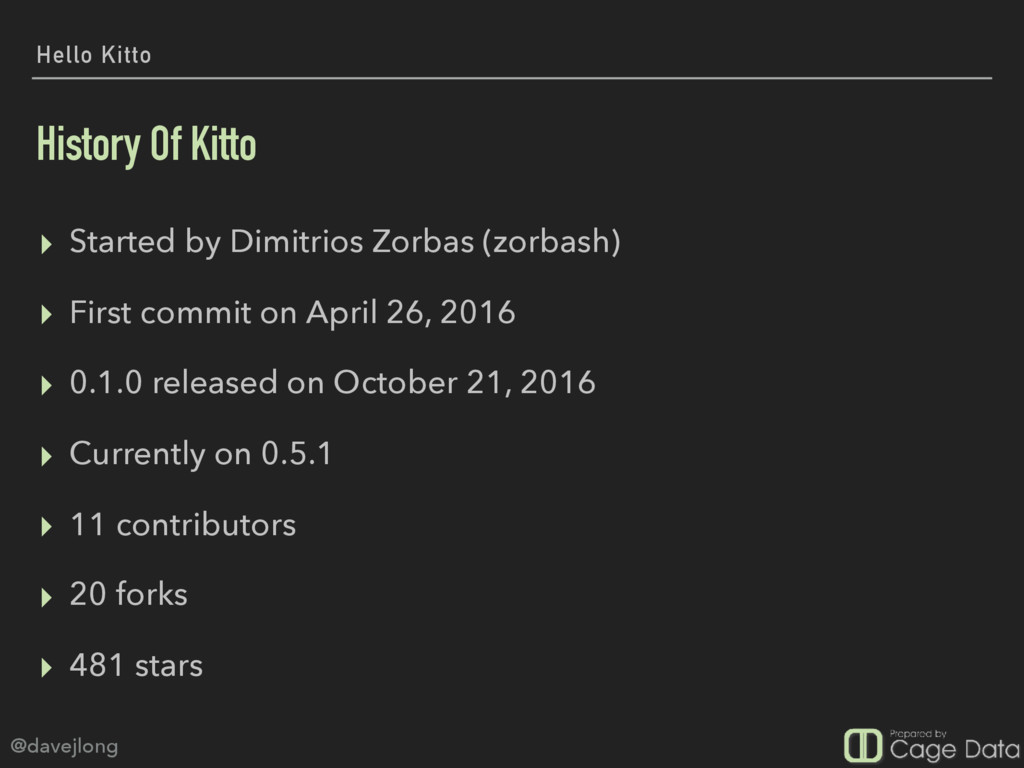Click the @davejlong Twitter handle

pos(64,746)
